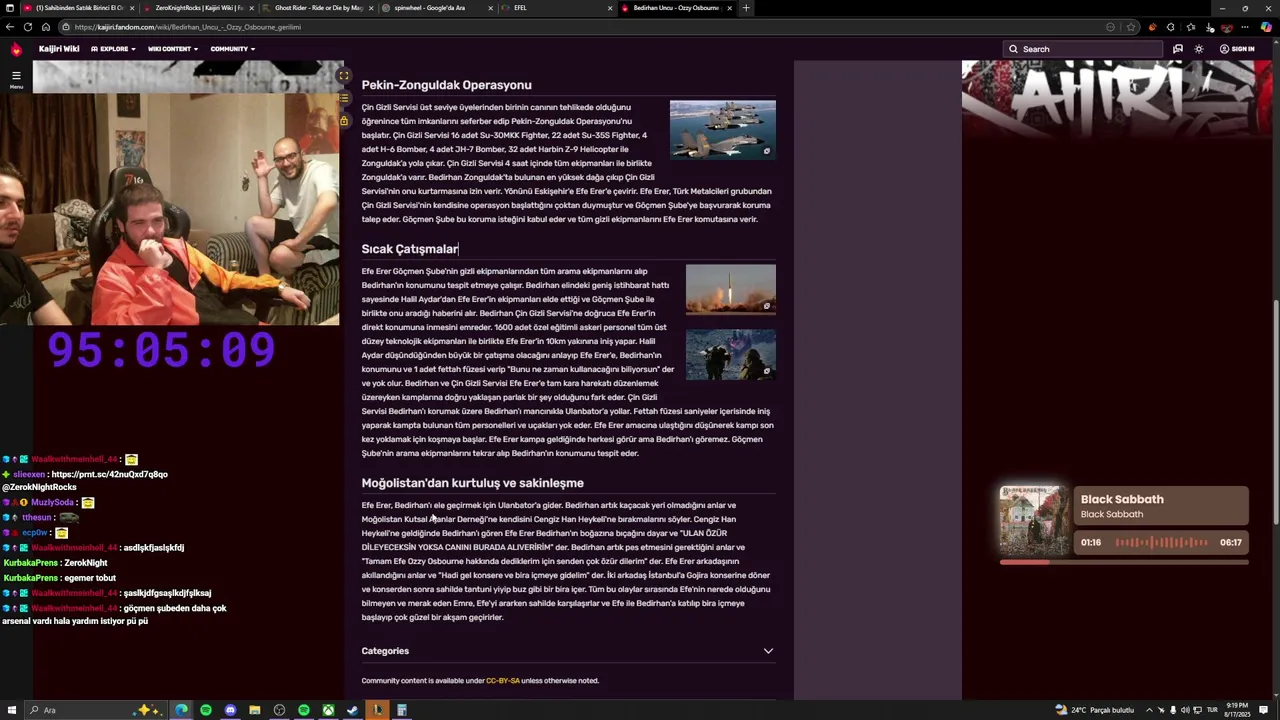Click the TUR keyboard language indicator

[1212, 710]
